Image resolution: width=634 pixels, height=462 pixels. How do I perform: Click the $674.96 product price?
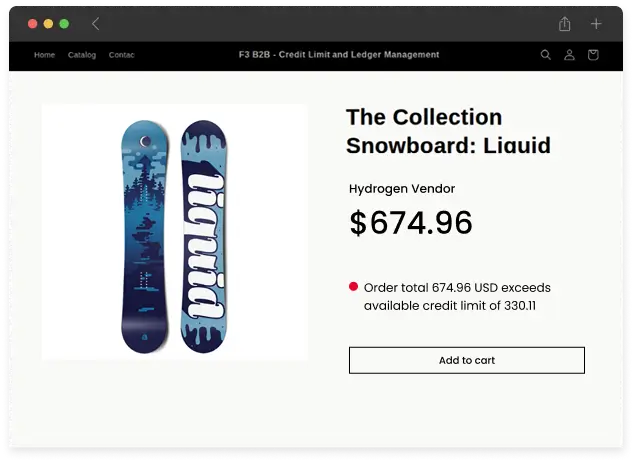click(410, 223)
